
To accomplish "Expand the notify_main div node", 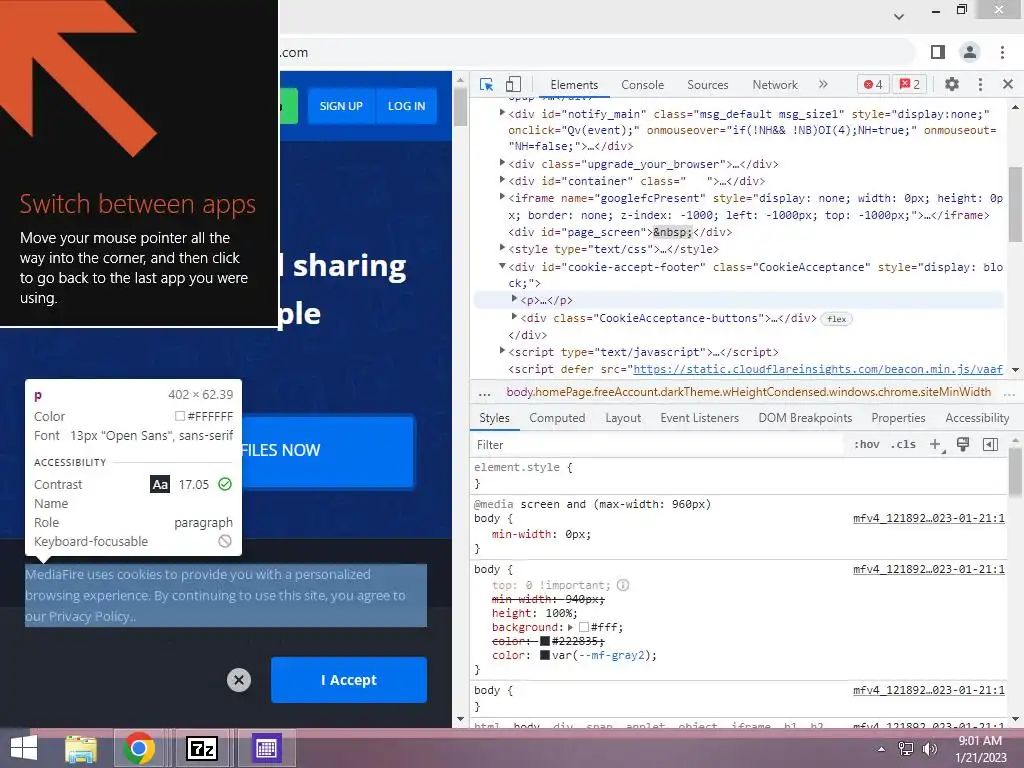I will click(x=502, y=113).
